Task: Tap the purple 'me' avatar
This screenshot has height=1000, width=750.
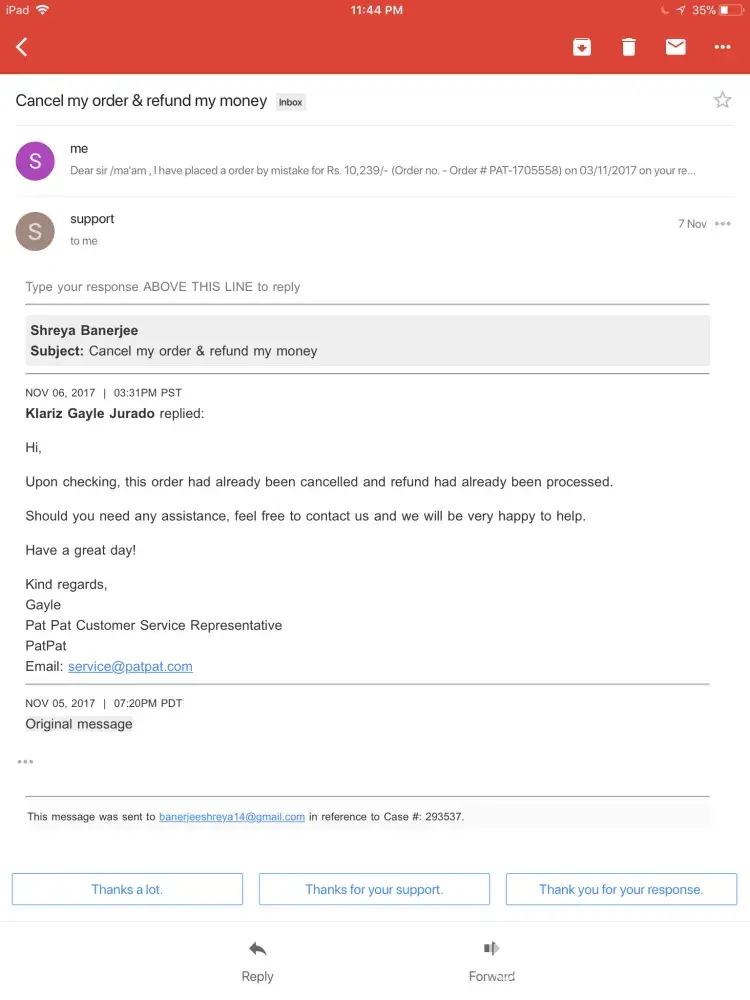Action: click(35, 161)
